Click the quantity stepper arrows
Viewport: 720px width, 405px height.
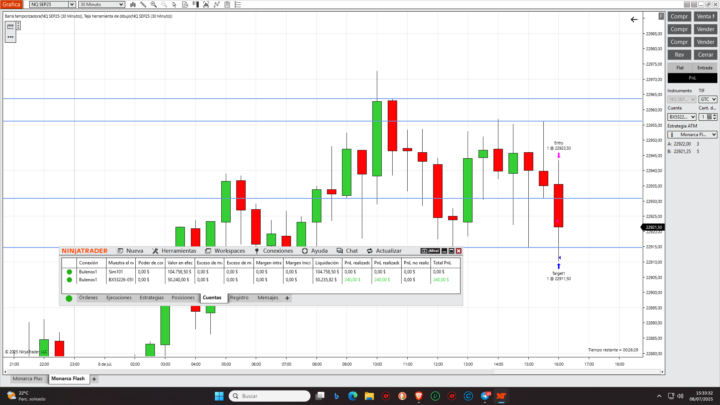pyautogui.click(x=714, y=117)
